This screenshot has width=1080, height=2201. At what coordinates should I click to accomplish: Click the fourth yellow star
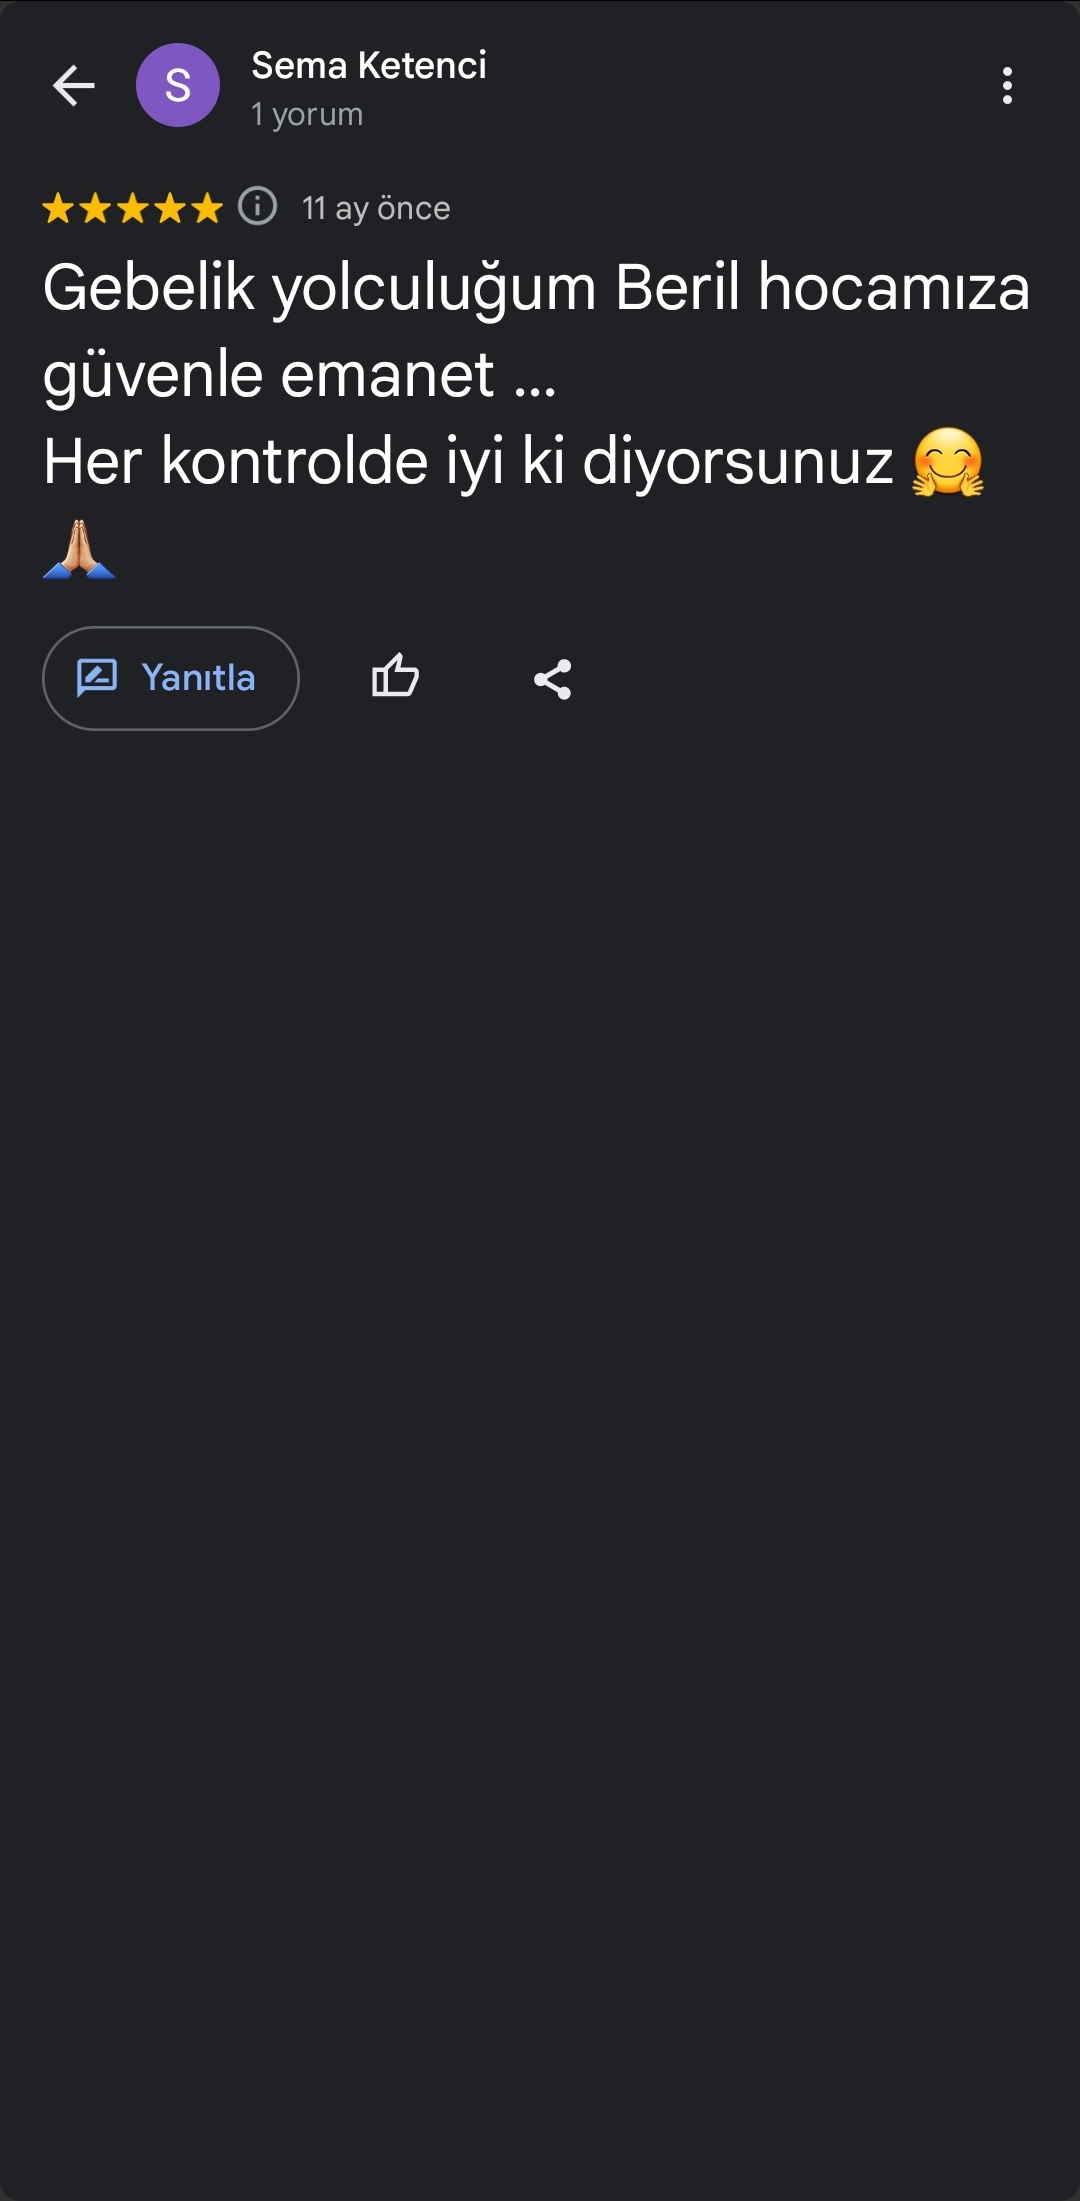(169, 208)
